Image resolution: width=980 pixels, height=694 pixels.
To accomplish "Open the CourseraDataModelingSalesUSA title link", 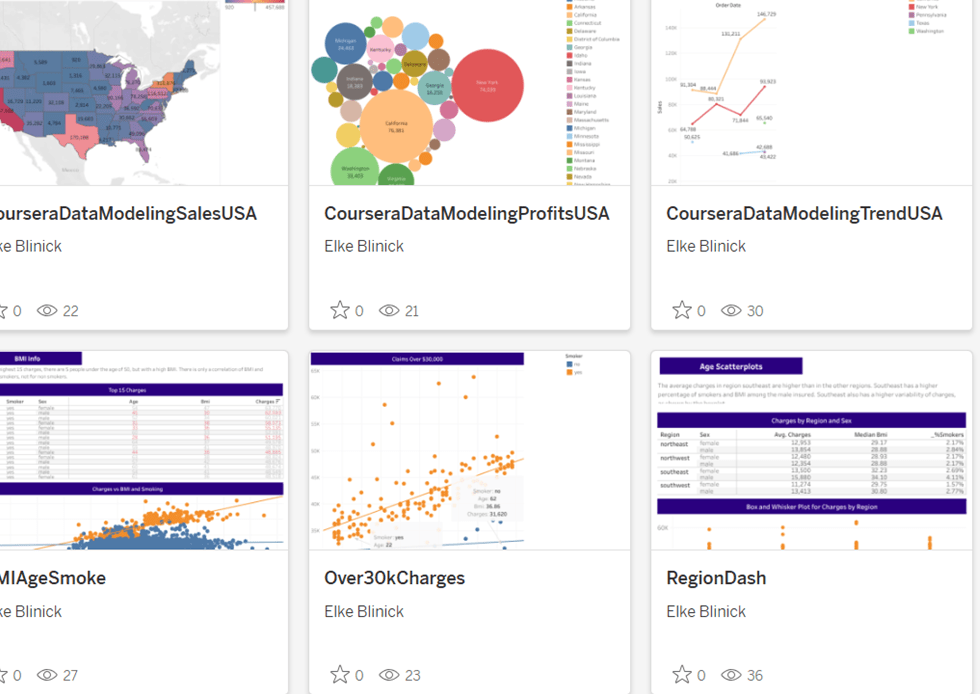I will click(128, 214).
